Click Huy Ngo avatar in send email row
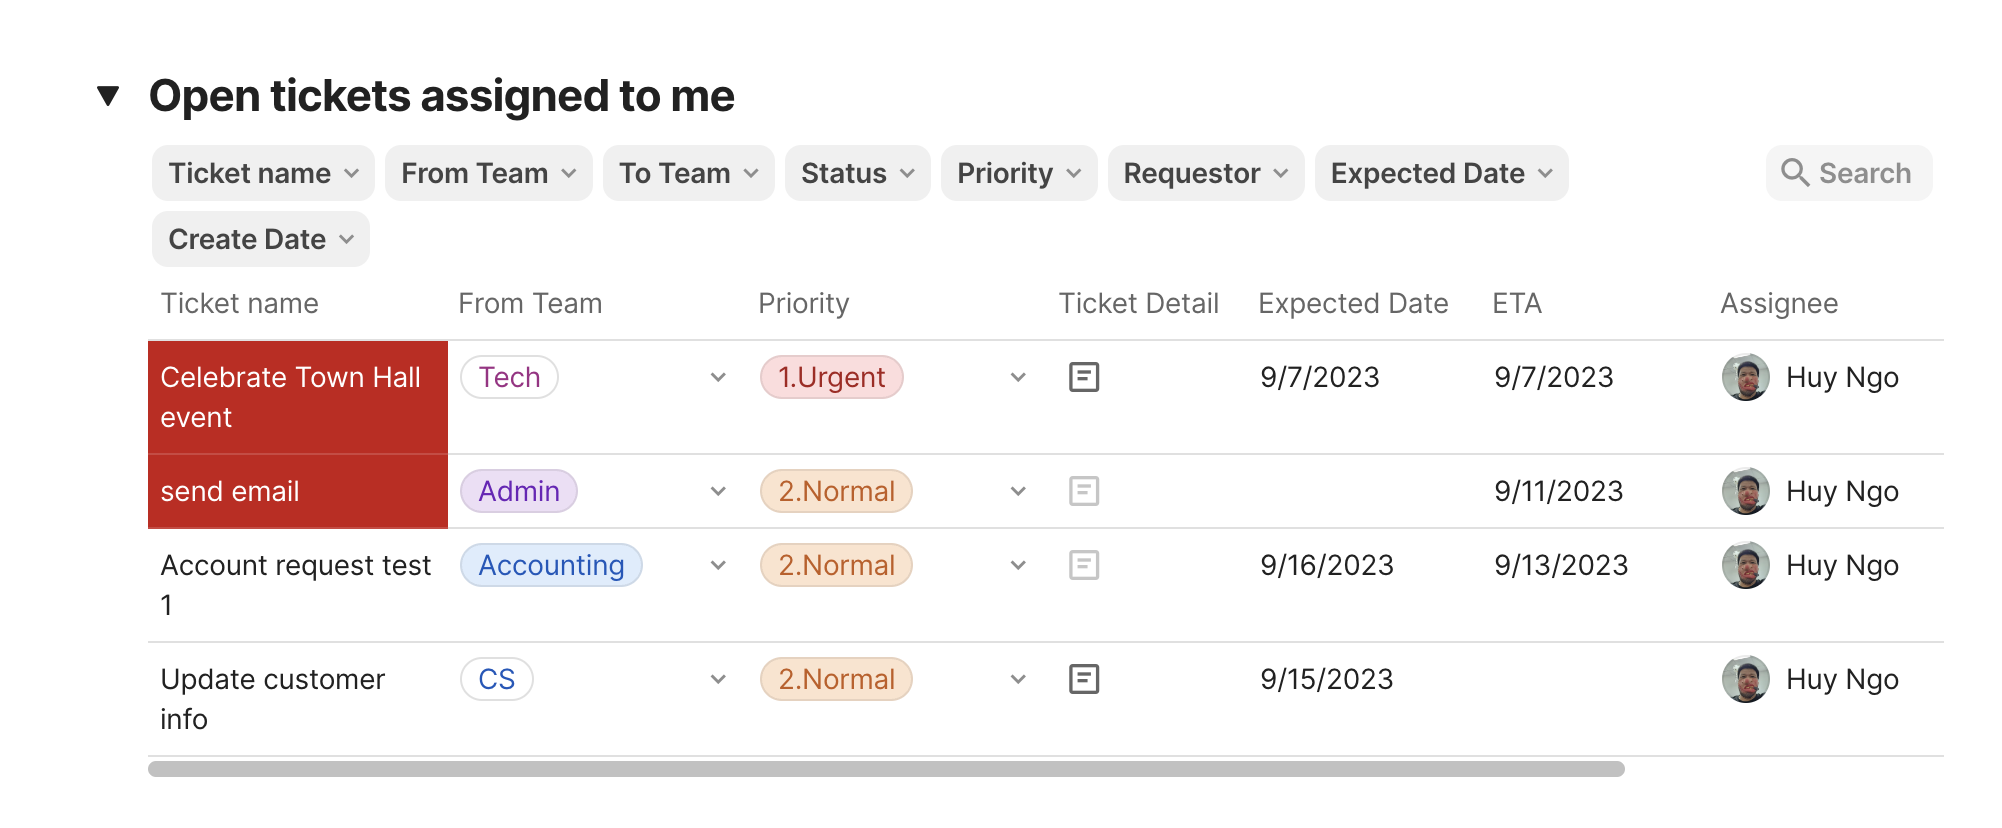Image resolution: width=2002 pixels, height=828 pixels. (x=1746, y=491)
